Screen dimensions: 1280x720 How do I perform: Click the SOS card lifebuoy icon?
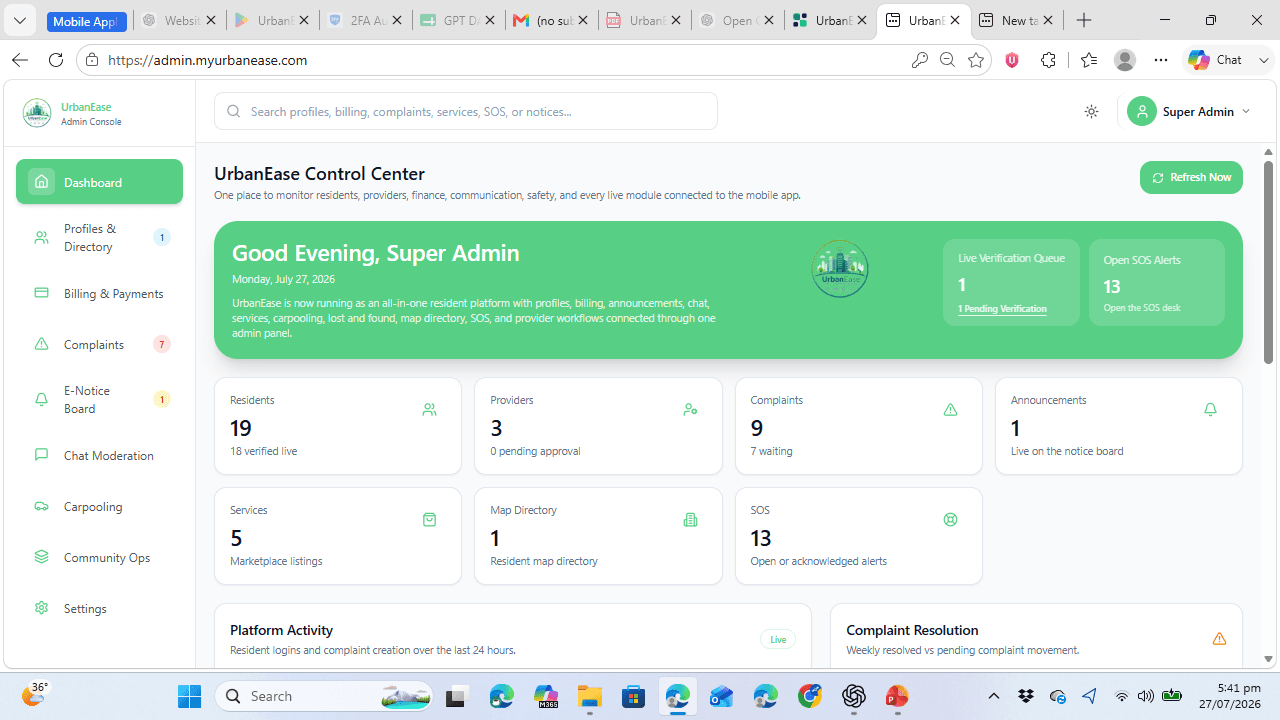[950, 520]
